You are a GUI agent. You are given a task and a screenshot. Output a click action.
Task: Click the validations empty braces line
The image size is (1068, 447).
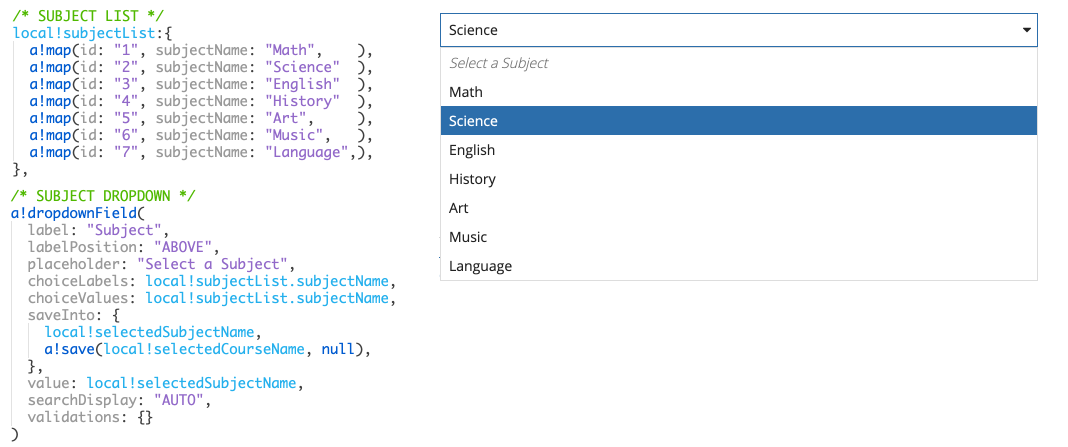coord(90,417)
